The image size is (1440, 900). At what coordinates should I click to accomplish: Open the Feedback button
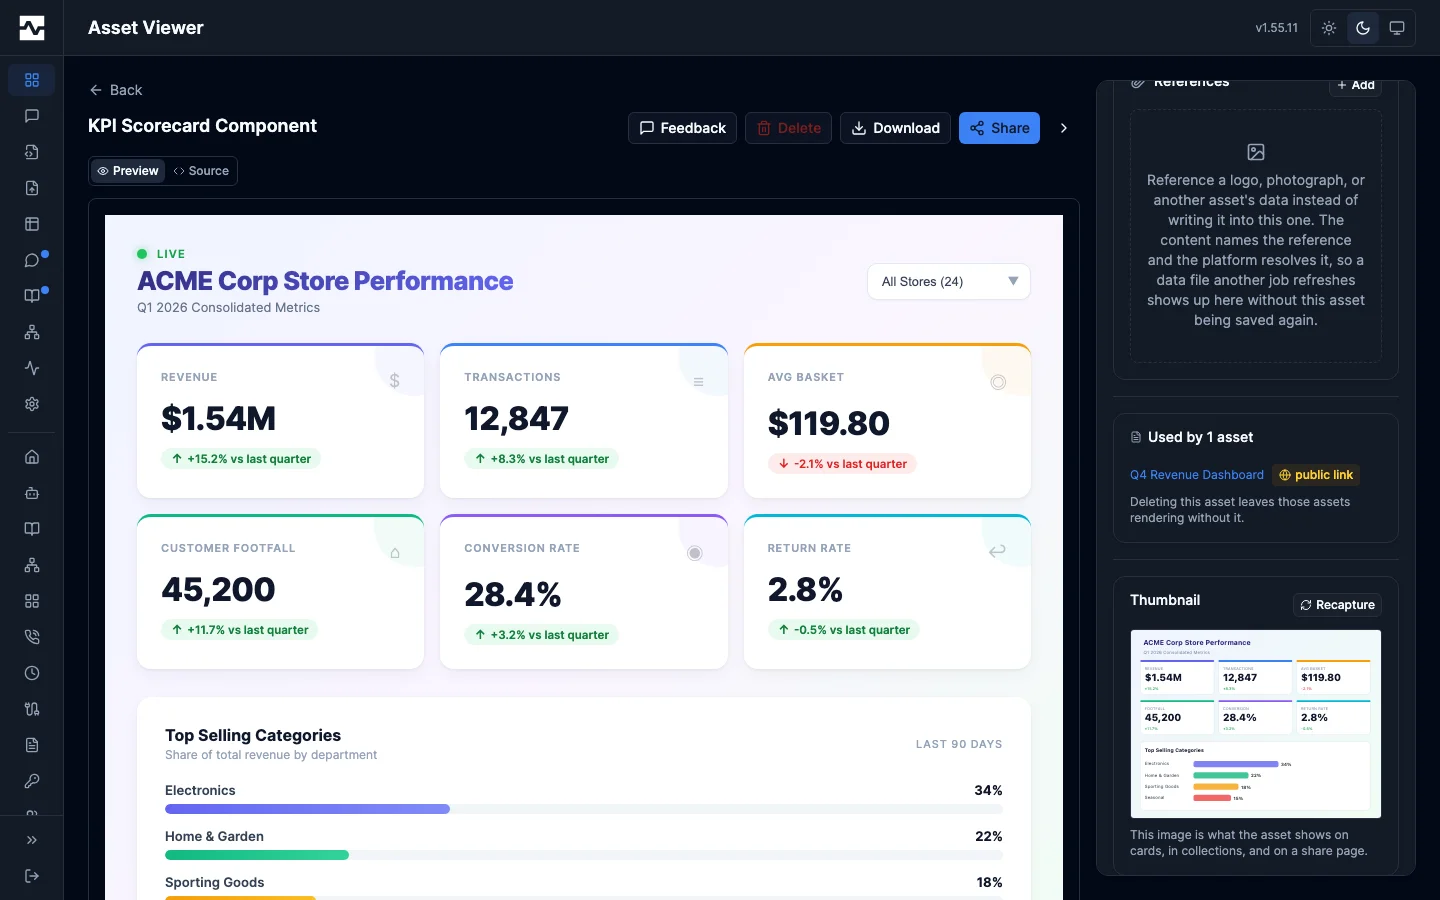pos(683,128)
